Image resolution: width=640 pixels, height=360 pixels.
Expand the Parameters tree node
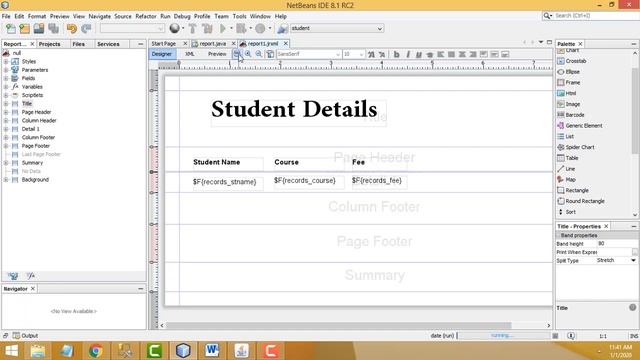6,70
